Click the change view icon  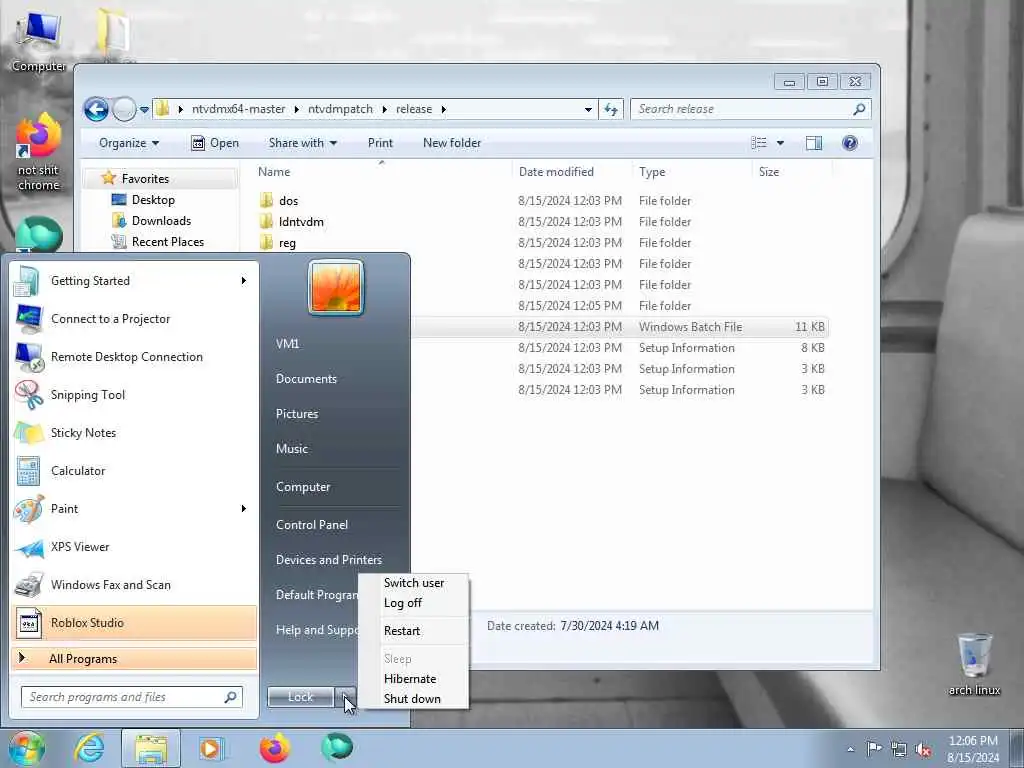(759, 143)
